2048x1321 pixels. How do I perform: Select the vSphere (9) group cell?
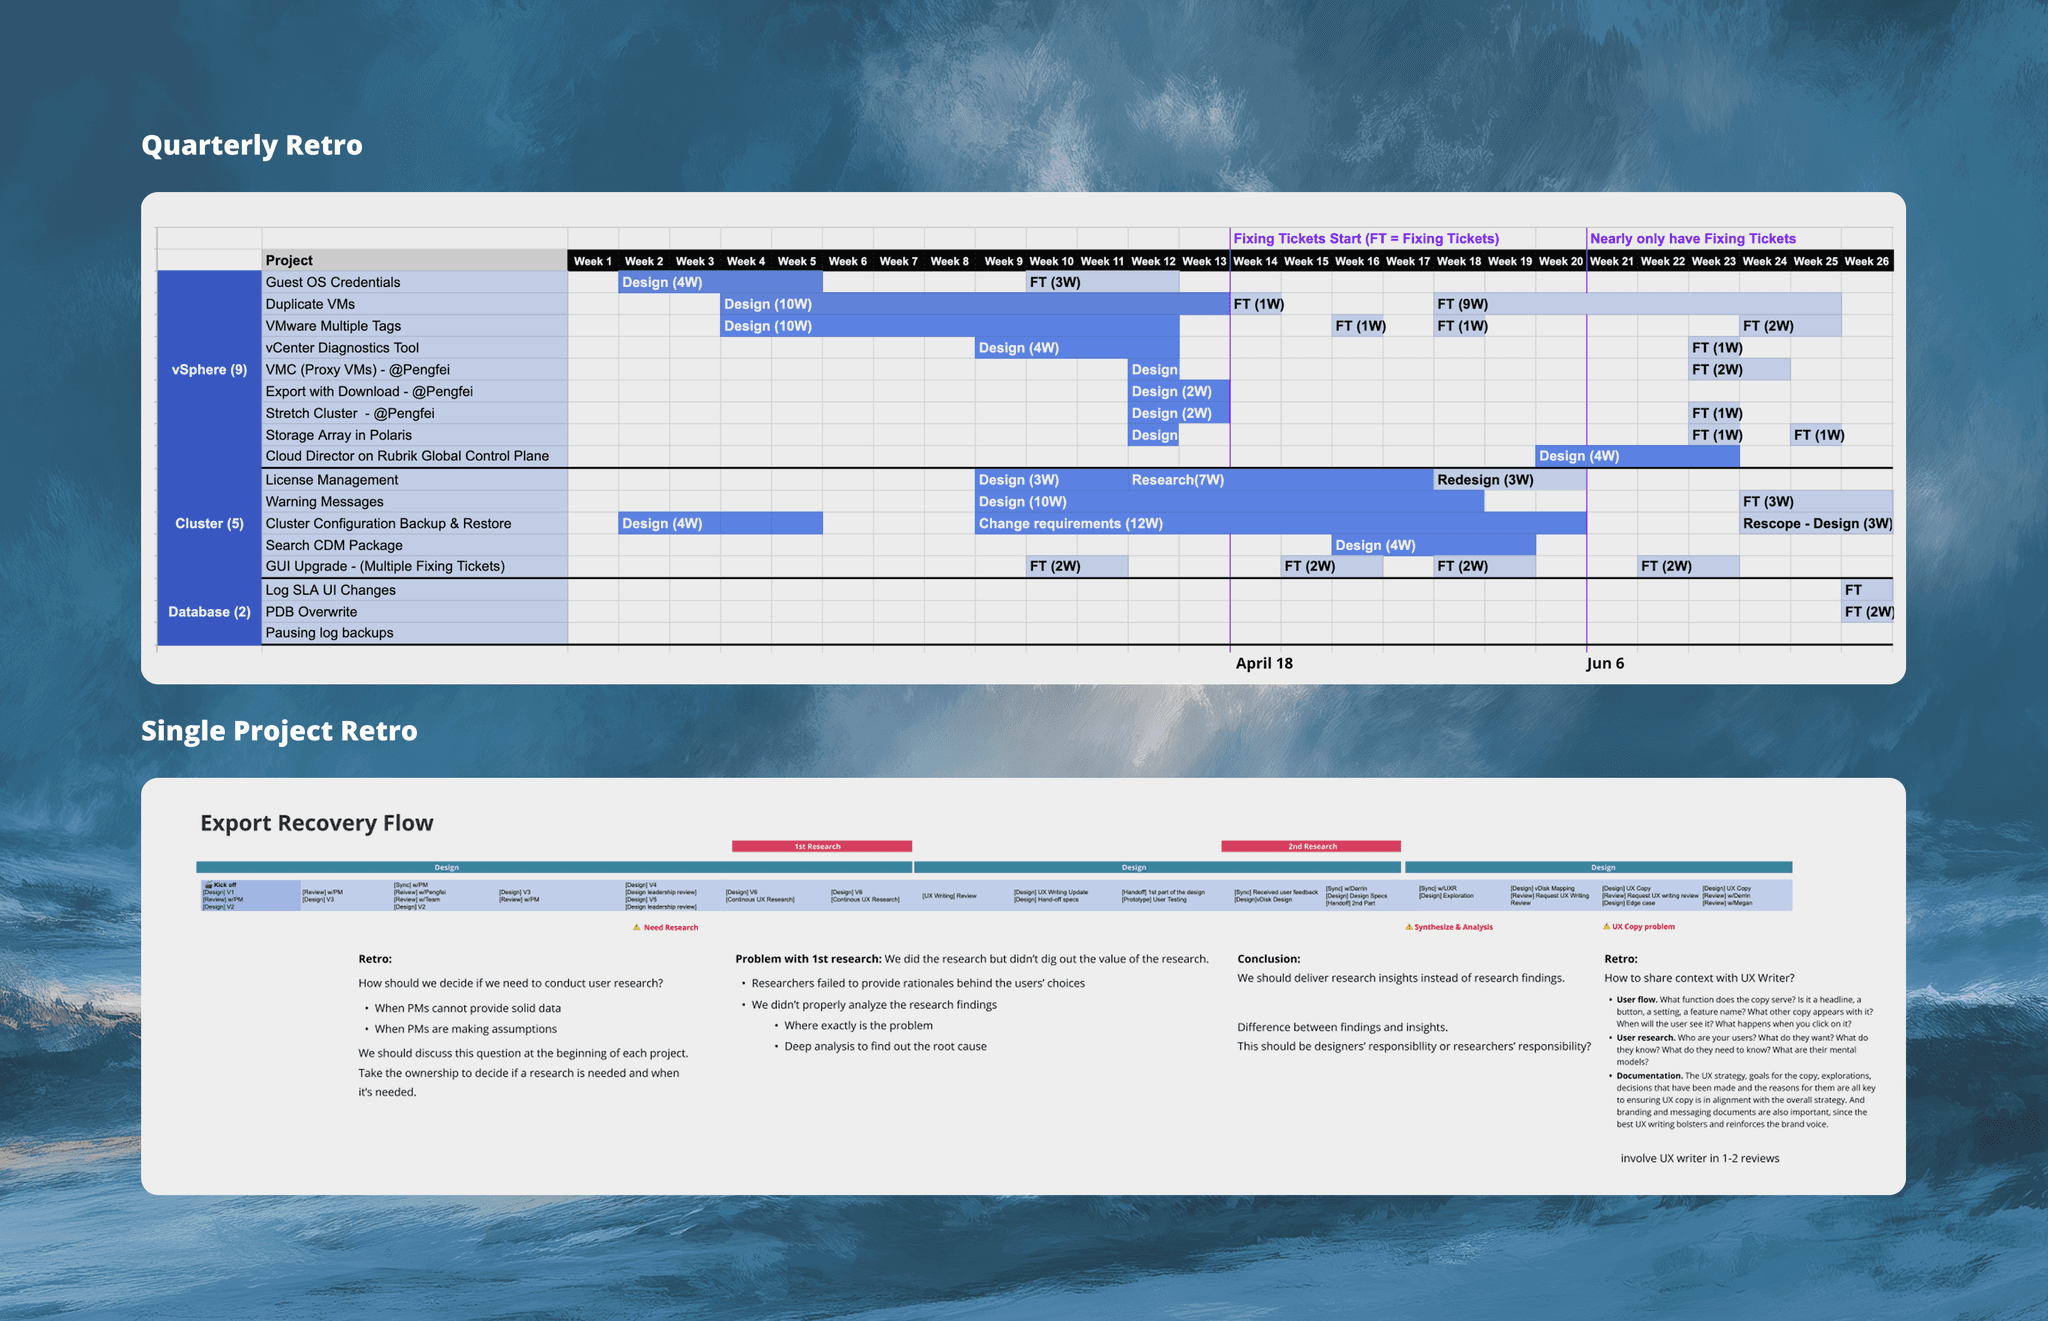[x=209, y=369]
